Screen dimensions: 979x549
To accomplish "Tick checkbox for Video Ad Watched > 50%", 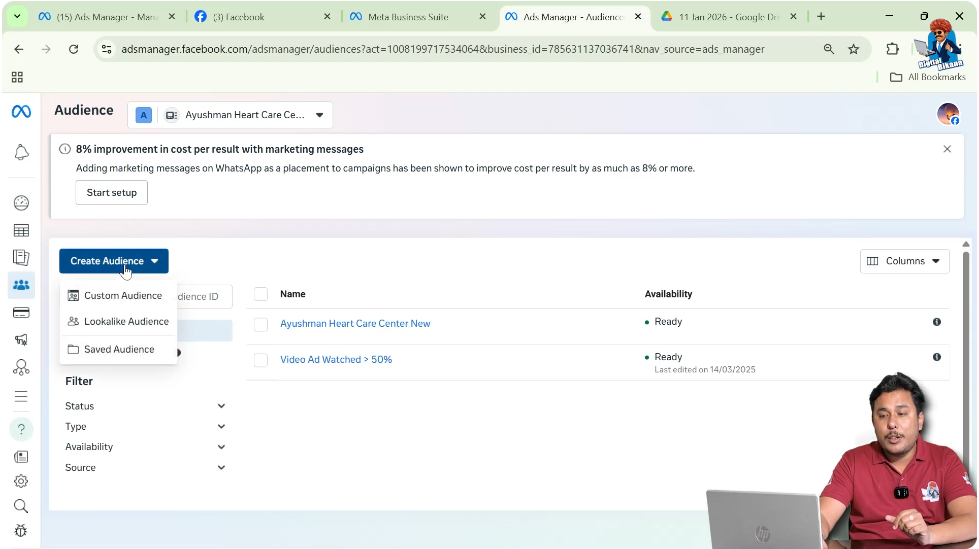I will pyautogui.click(x=261, y=360).
